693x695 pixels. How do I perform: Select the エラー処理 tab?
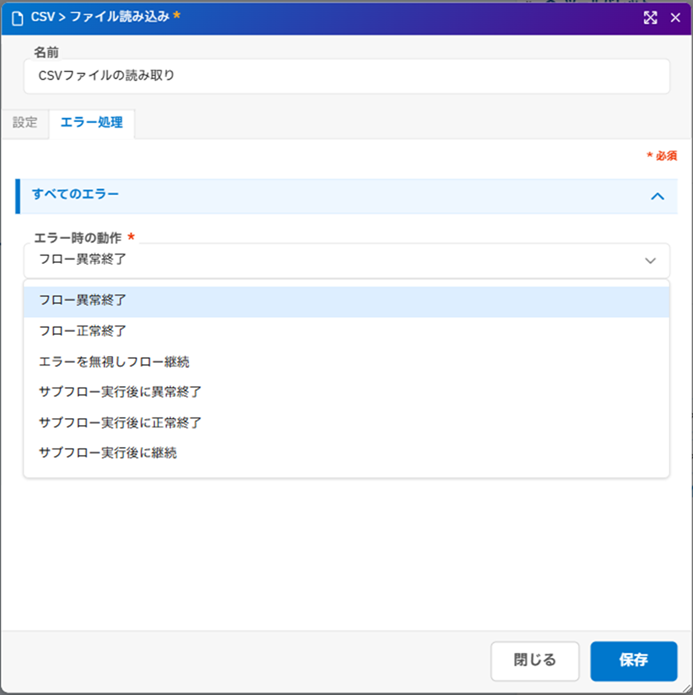pos(92,123)
